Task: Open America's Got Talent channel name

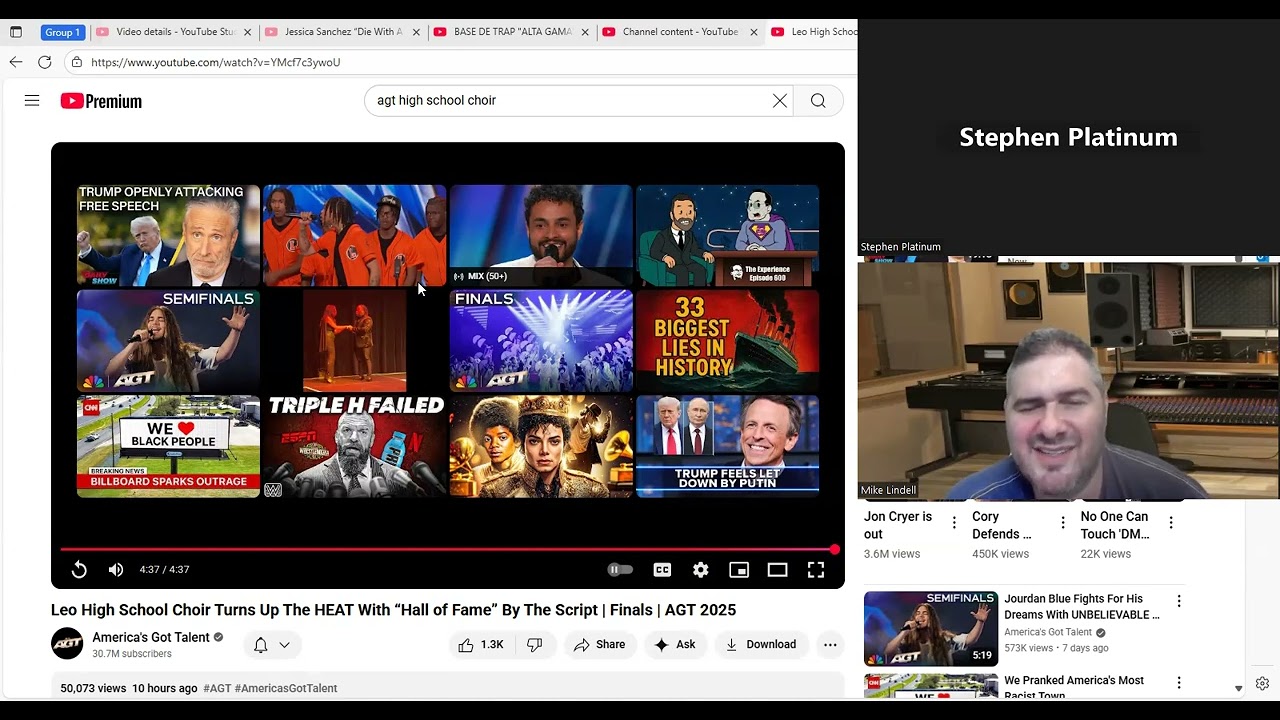Action: (x=151, y=637)
